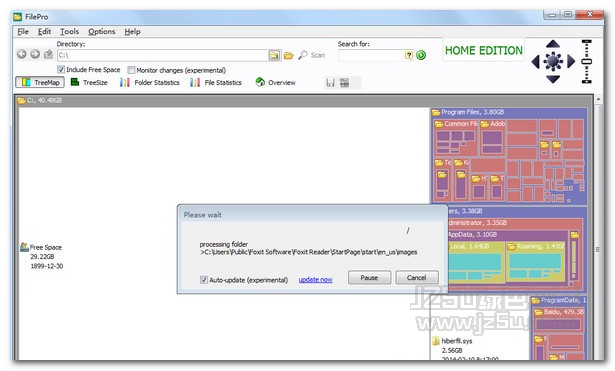This screenshot has height=371, width=615.
Task: Open the Edit menu
Action: [44, 32]
